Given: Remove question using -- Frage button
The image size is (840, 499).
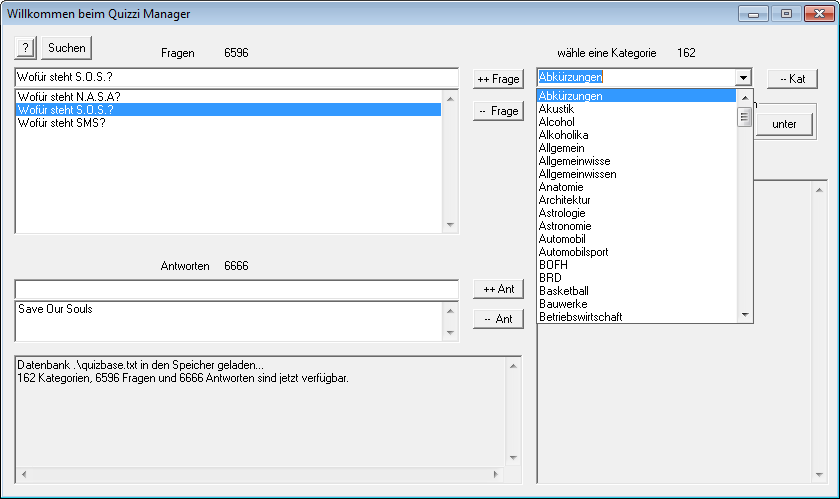Looking at the screenshot, I should point(498,111).
